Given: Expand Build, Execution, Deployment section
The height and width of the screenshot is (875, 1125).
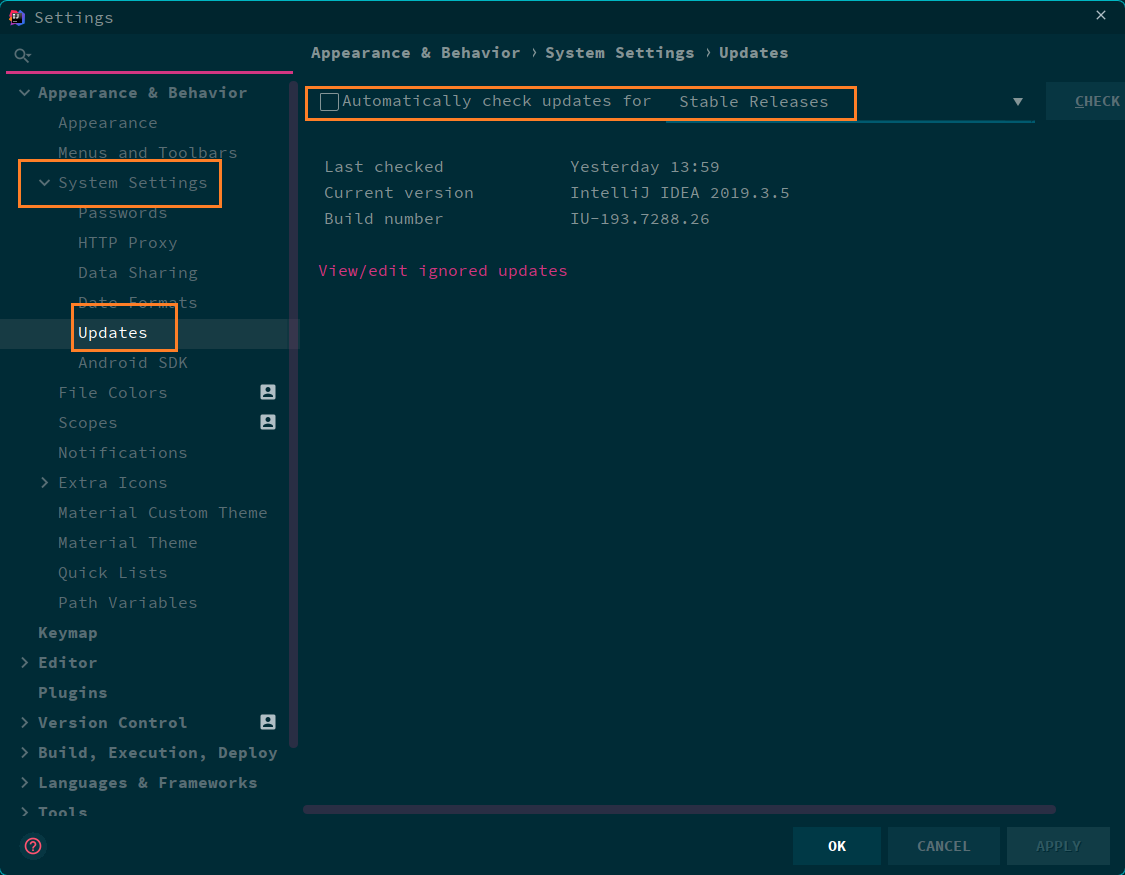Looking at the screenshot, I should coord(24,753).
